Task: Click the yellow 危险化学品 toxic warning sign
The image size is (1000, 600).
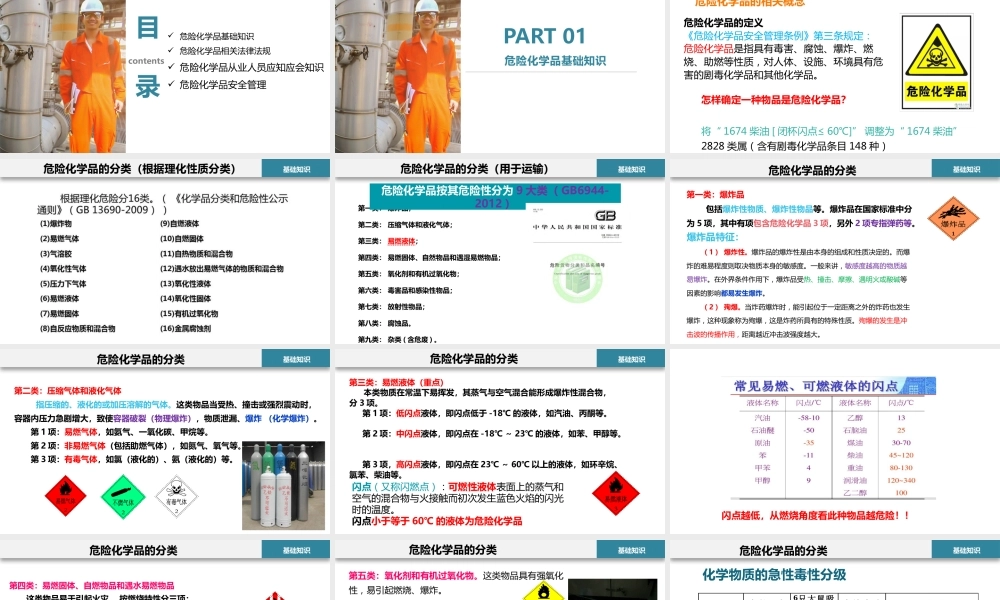Action: pos(936,62)
